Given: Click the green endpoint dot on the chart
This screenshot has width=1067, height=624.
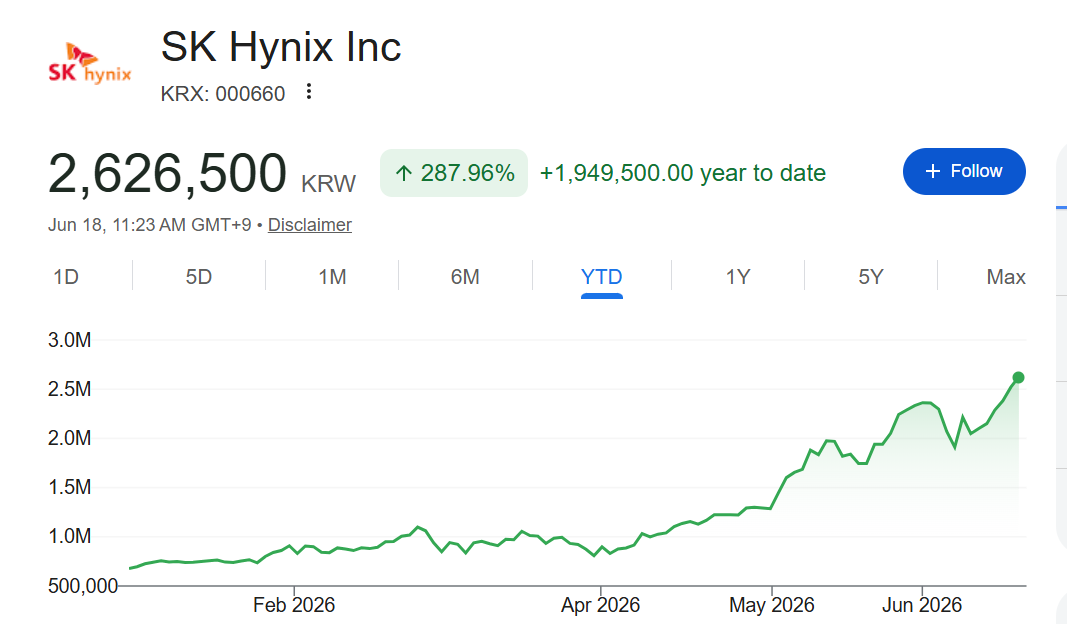Looking at the screenshot, I should 1018,378.
